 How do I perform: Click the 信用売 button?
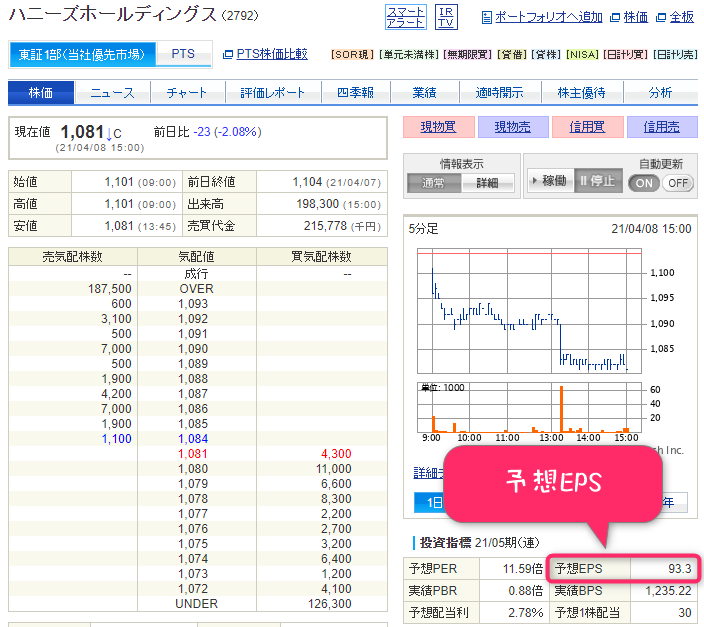662,127
